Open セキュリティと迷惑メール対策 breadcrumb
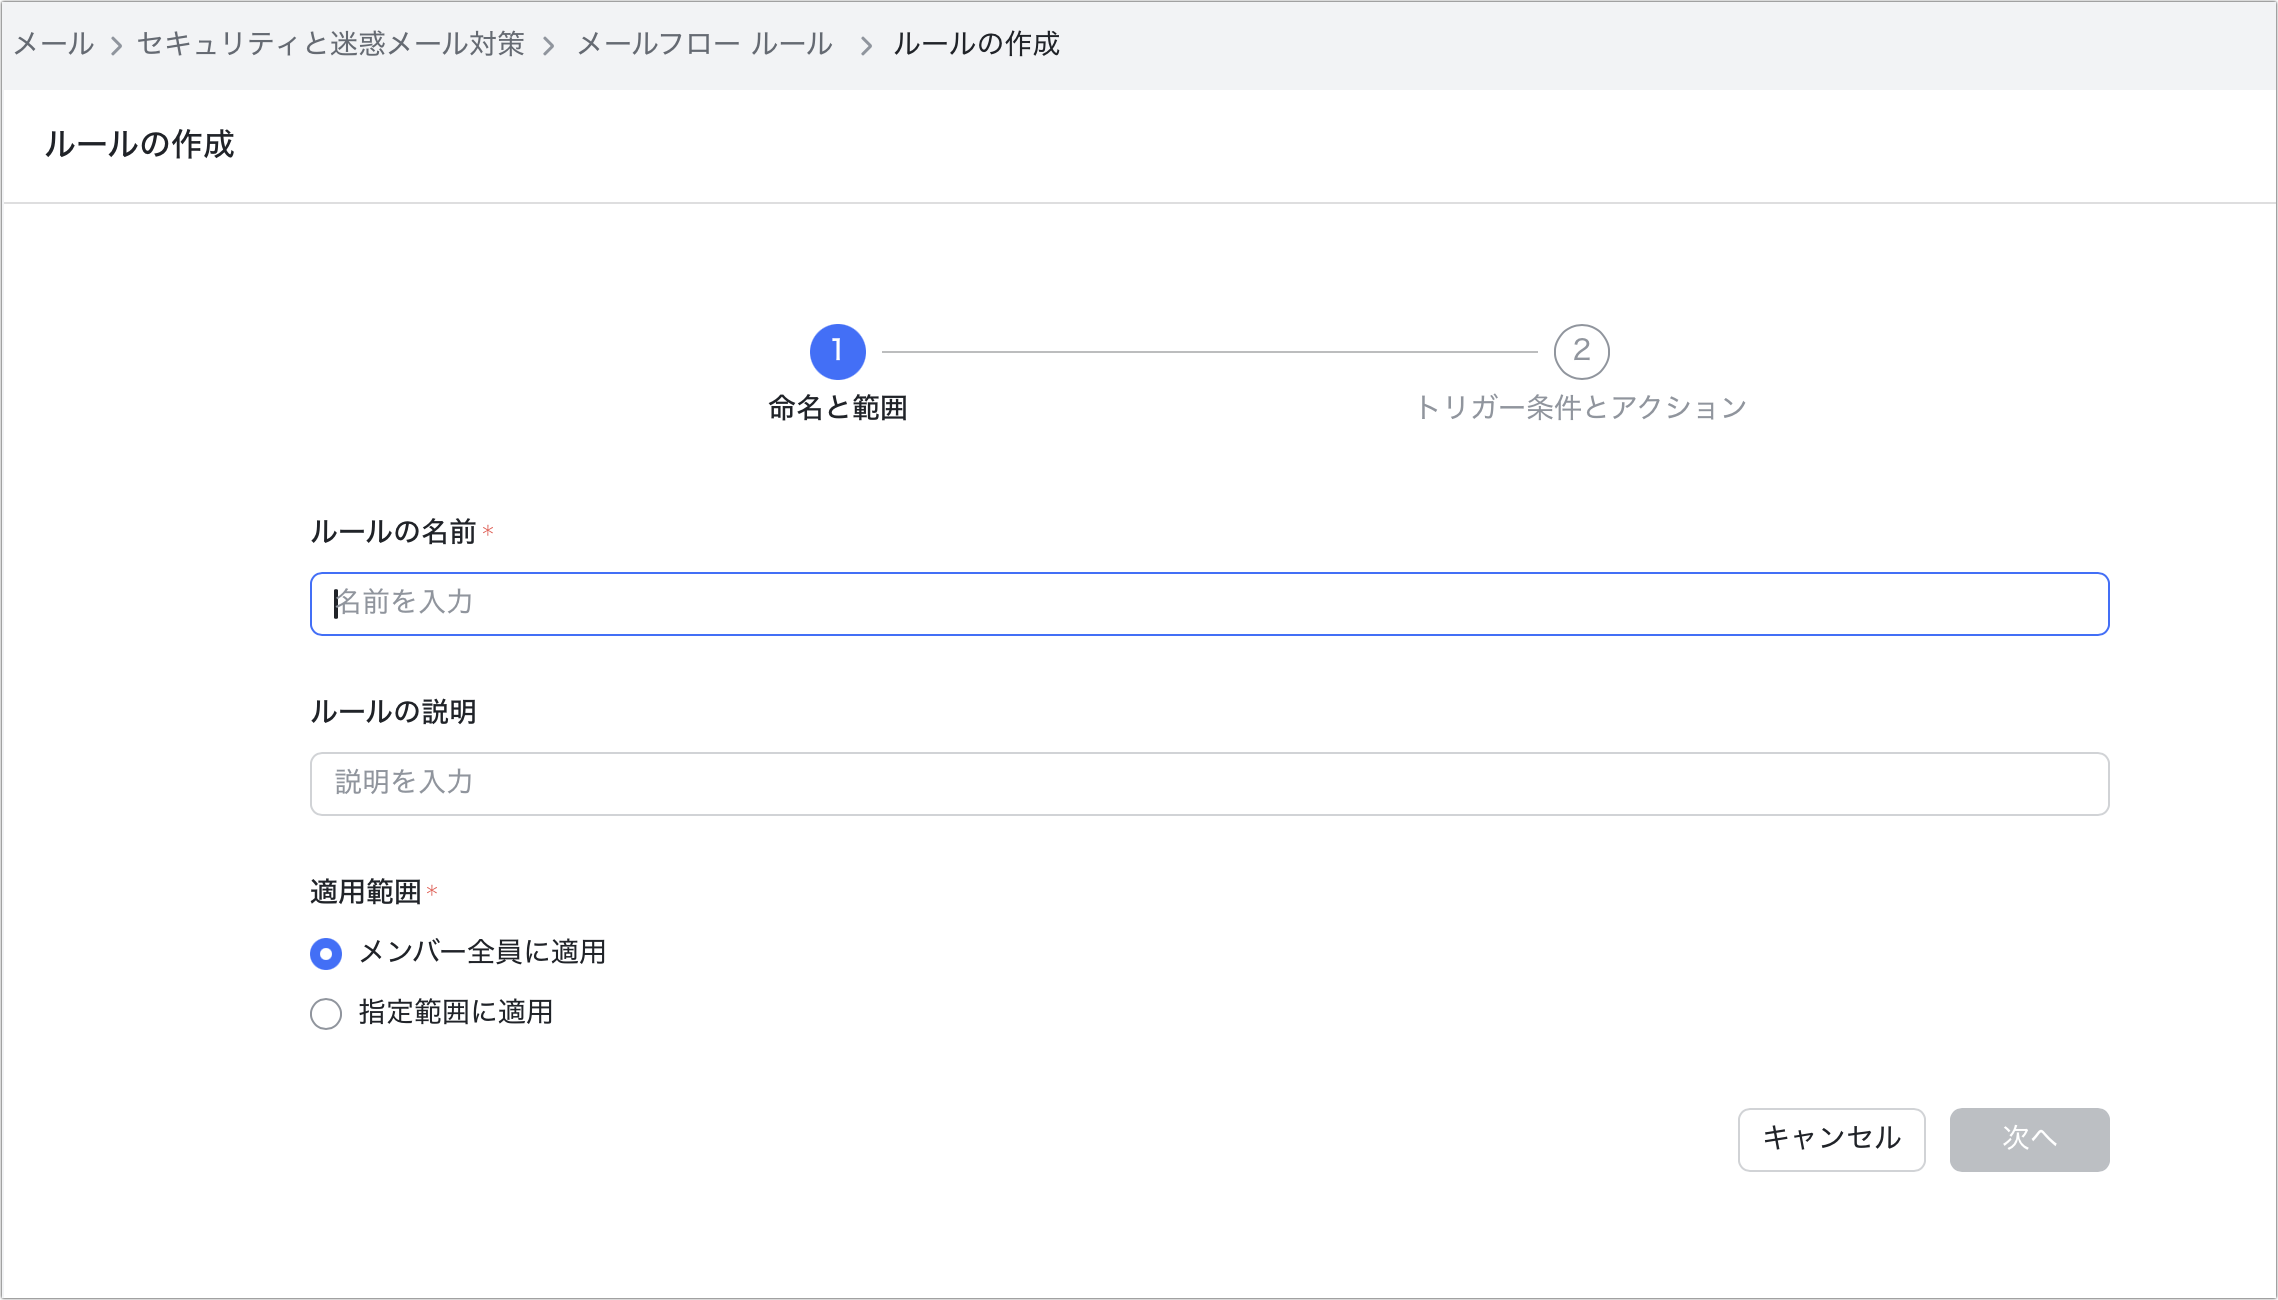The image size is (2278, 1300). tap(330, 44)
